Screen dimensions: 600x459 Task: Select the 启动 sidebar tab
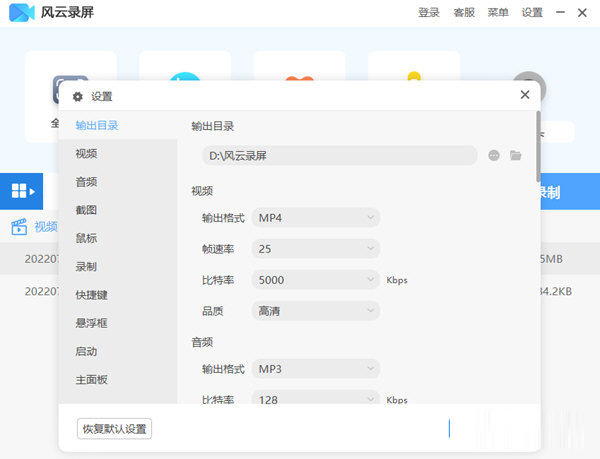click(x=118, y=352)
